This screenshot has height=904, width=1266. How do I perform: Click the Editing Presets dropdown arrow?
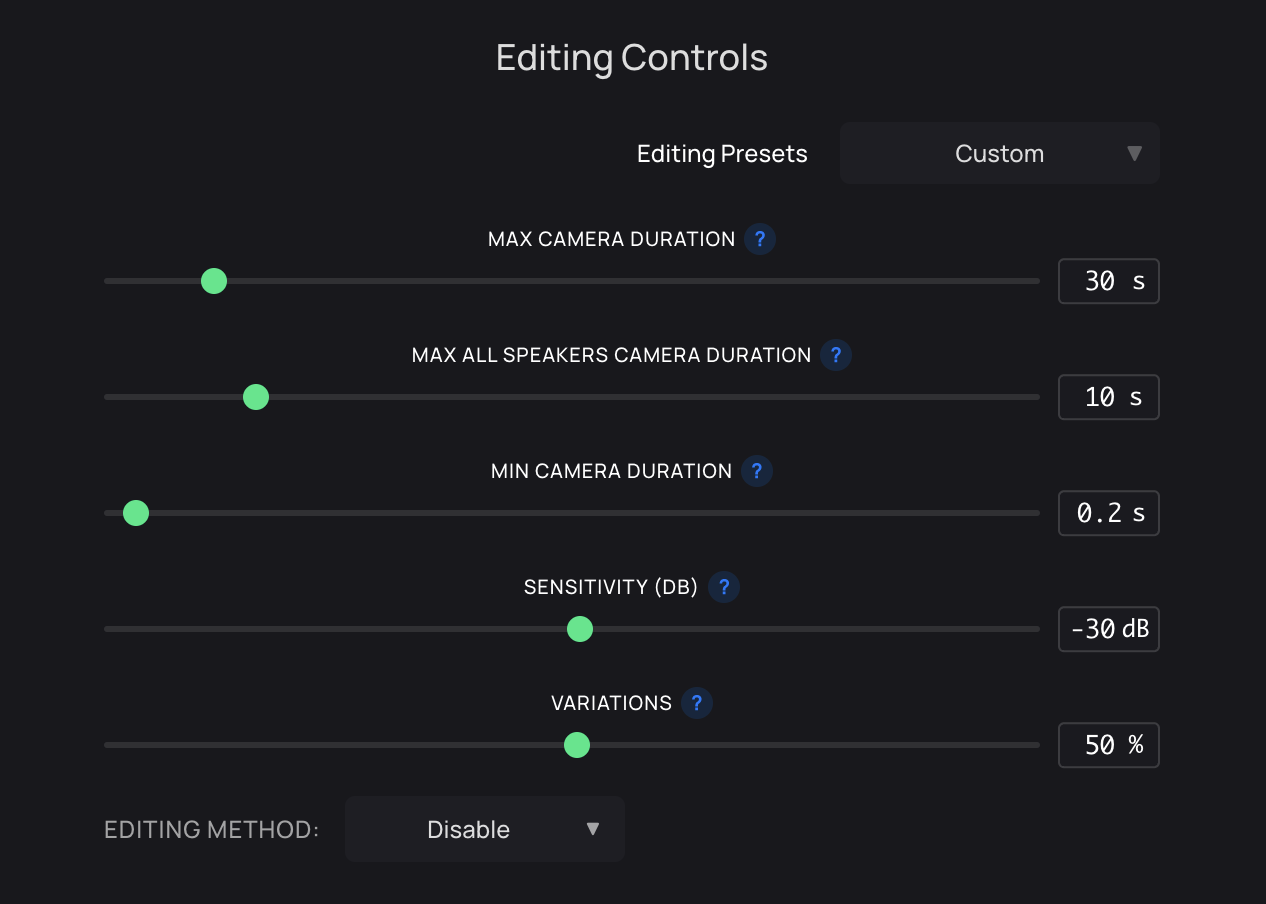(x=1134, y=153)
